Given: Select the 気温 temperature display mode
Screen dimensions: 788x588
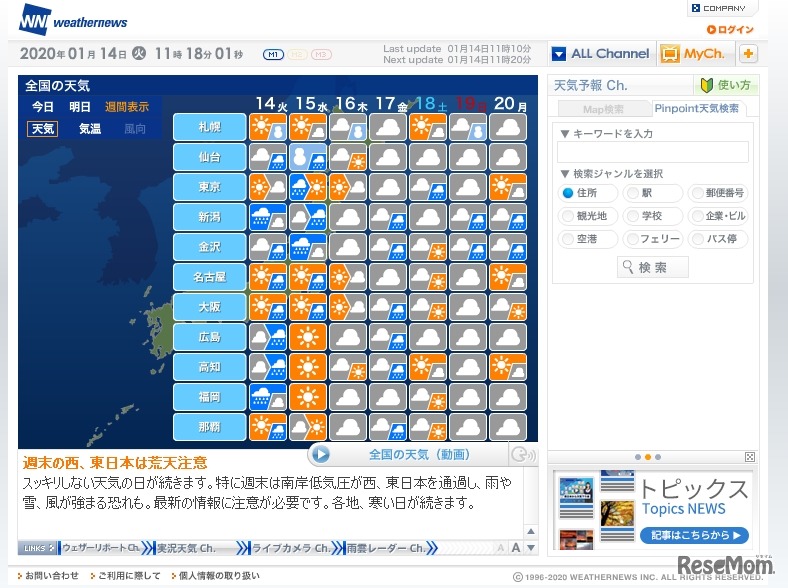Looking at the screenshot, I should [x=90, y=129].
